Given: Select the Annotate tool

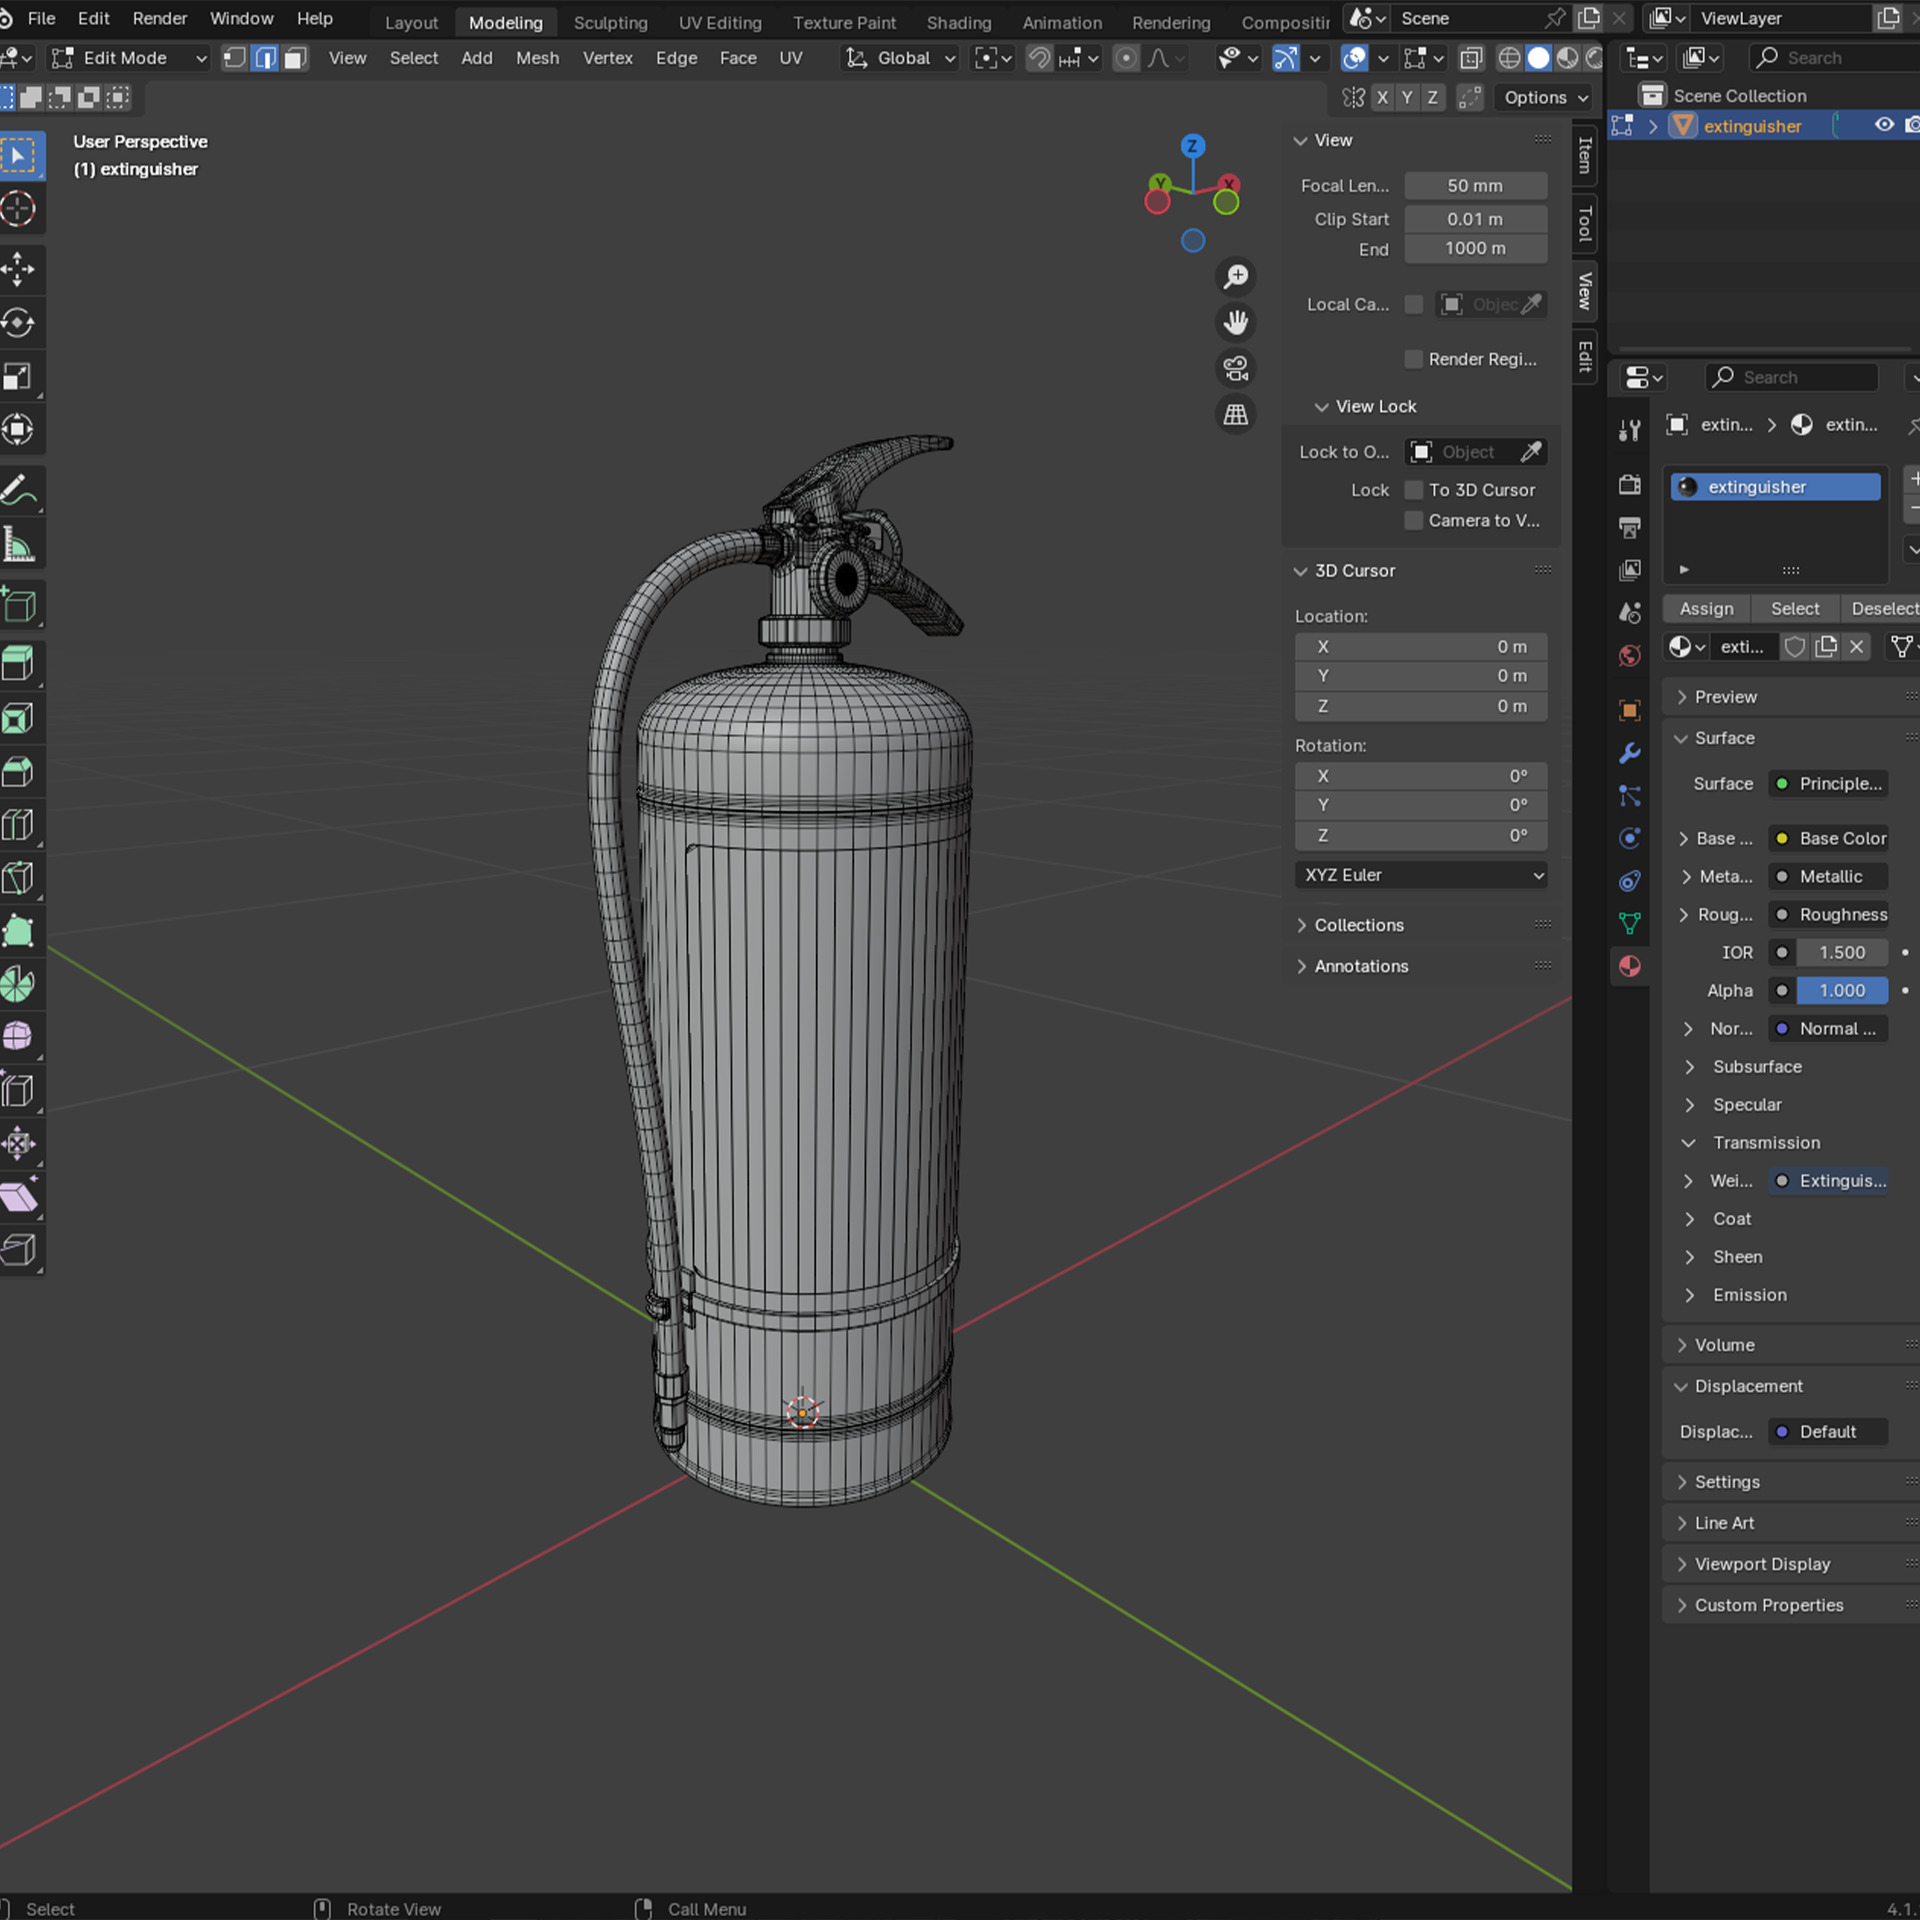Looking at the screenshot, I should pyautogui.click(x=19, y=491).
